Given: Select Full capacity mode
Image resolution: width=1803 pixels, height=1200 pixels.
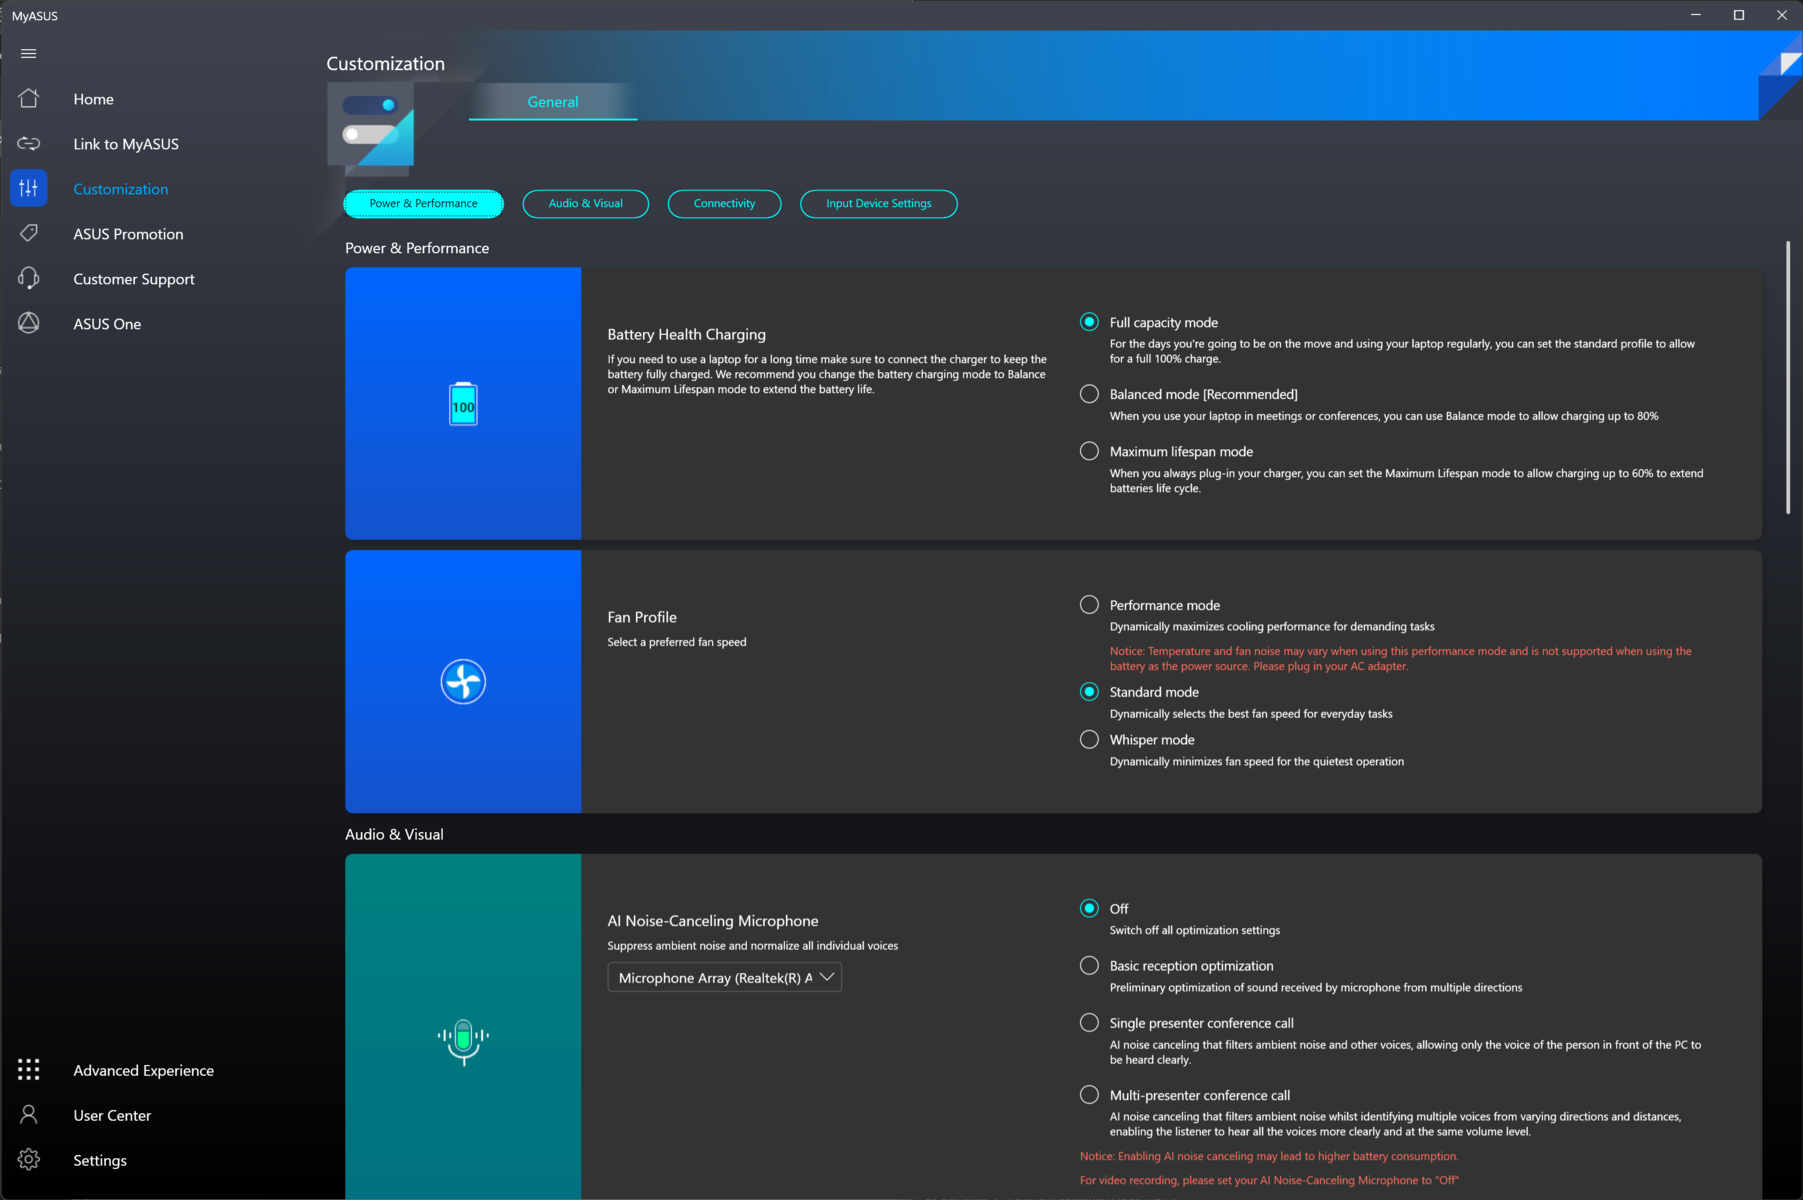Looking at the screenshot, I should [1089, 322].
